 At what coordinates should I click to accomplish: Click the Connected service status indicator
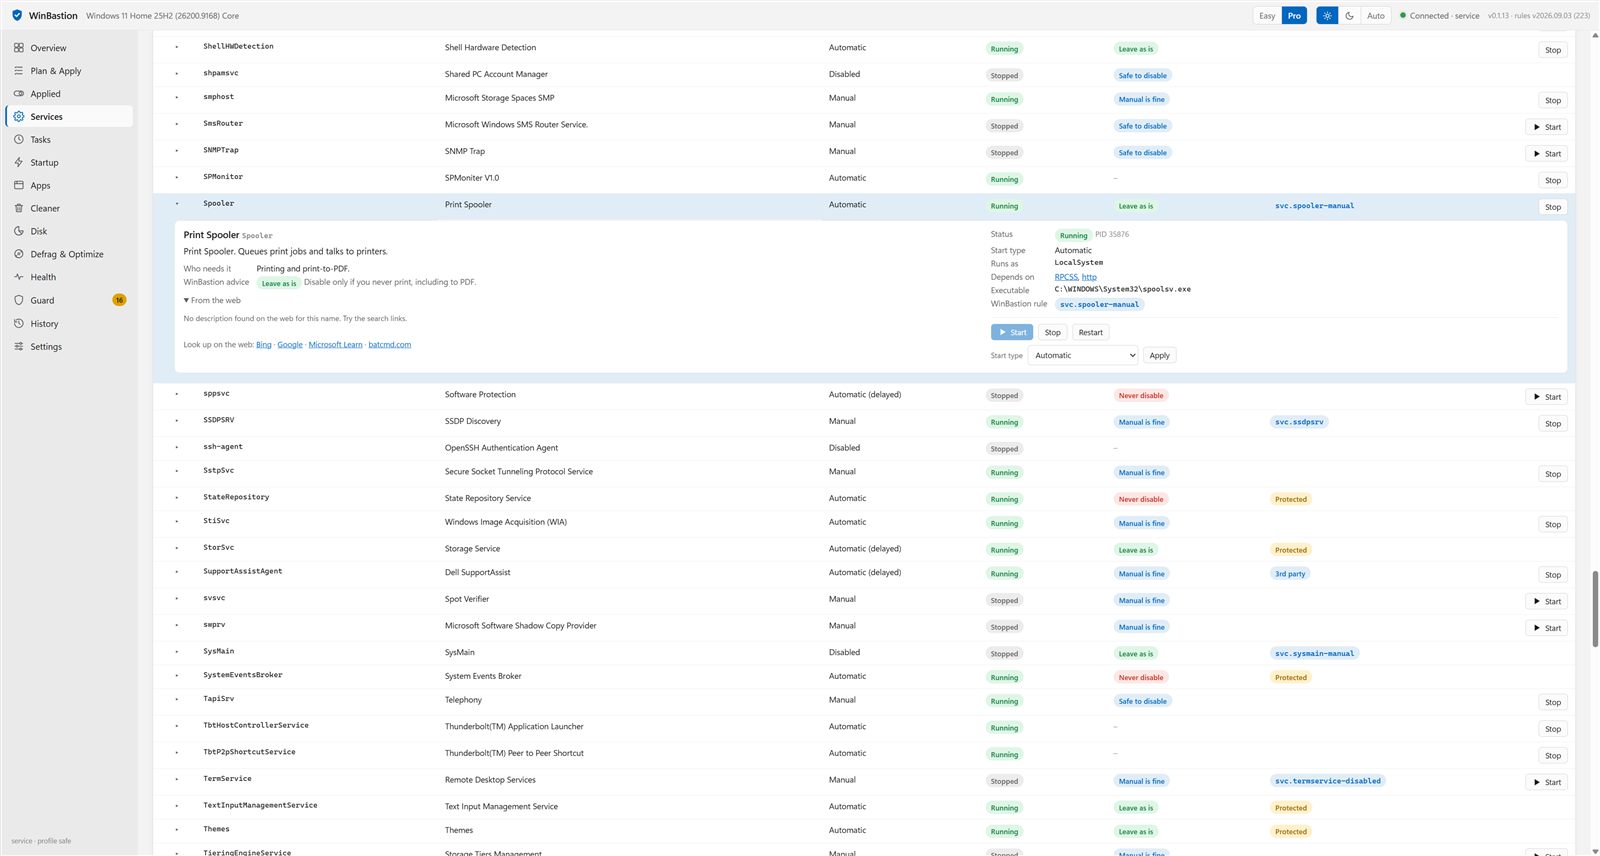(x=1439, y=16)
